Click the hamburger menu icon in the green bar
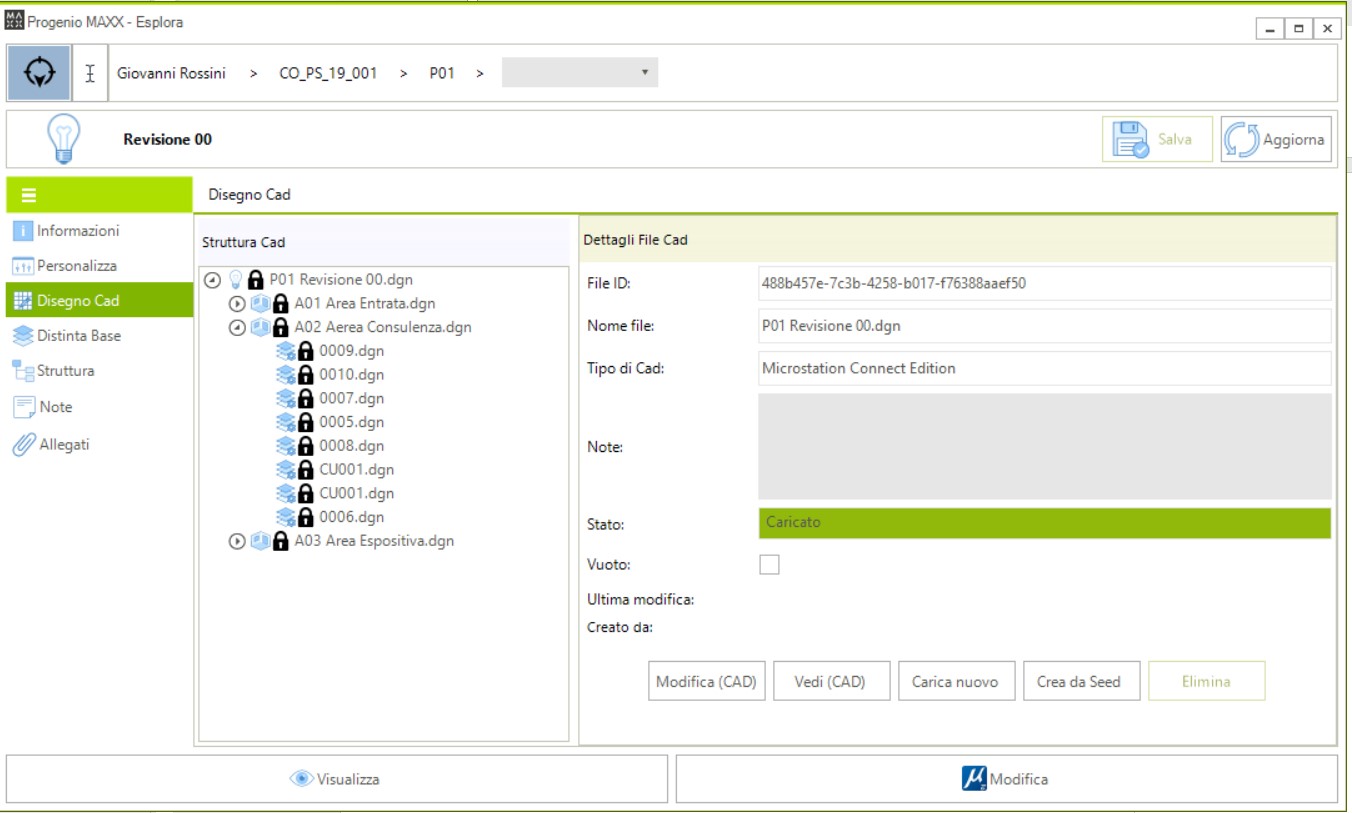This screenshot has height=813, width=1352. click(x=29, y=195)
